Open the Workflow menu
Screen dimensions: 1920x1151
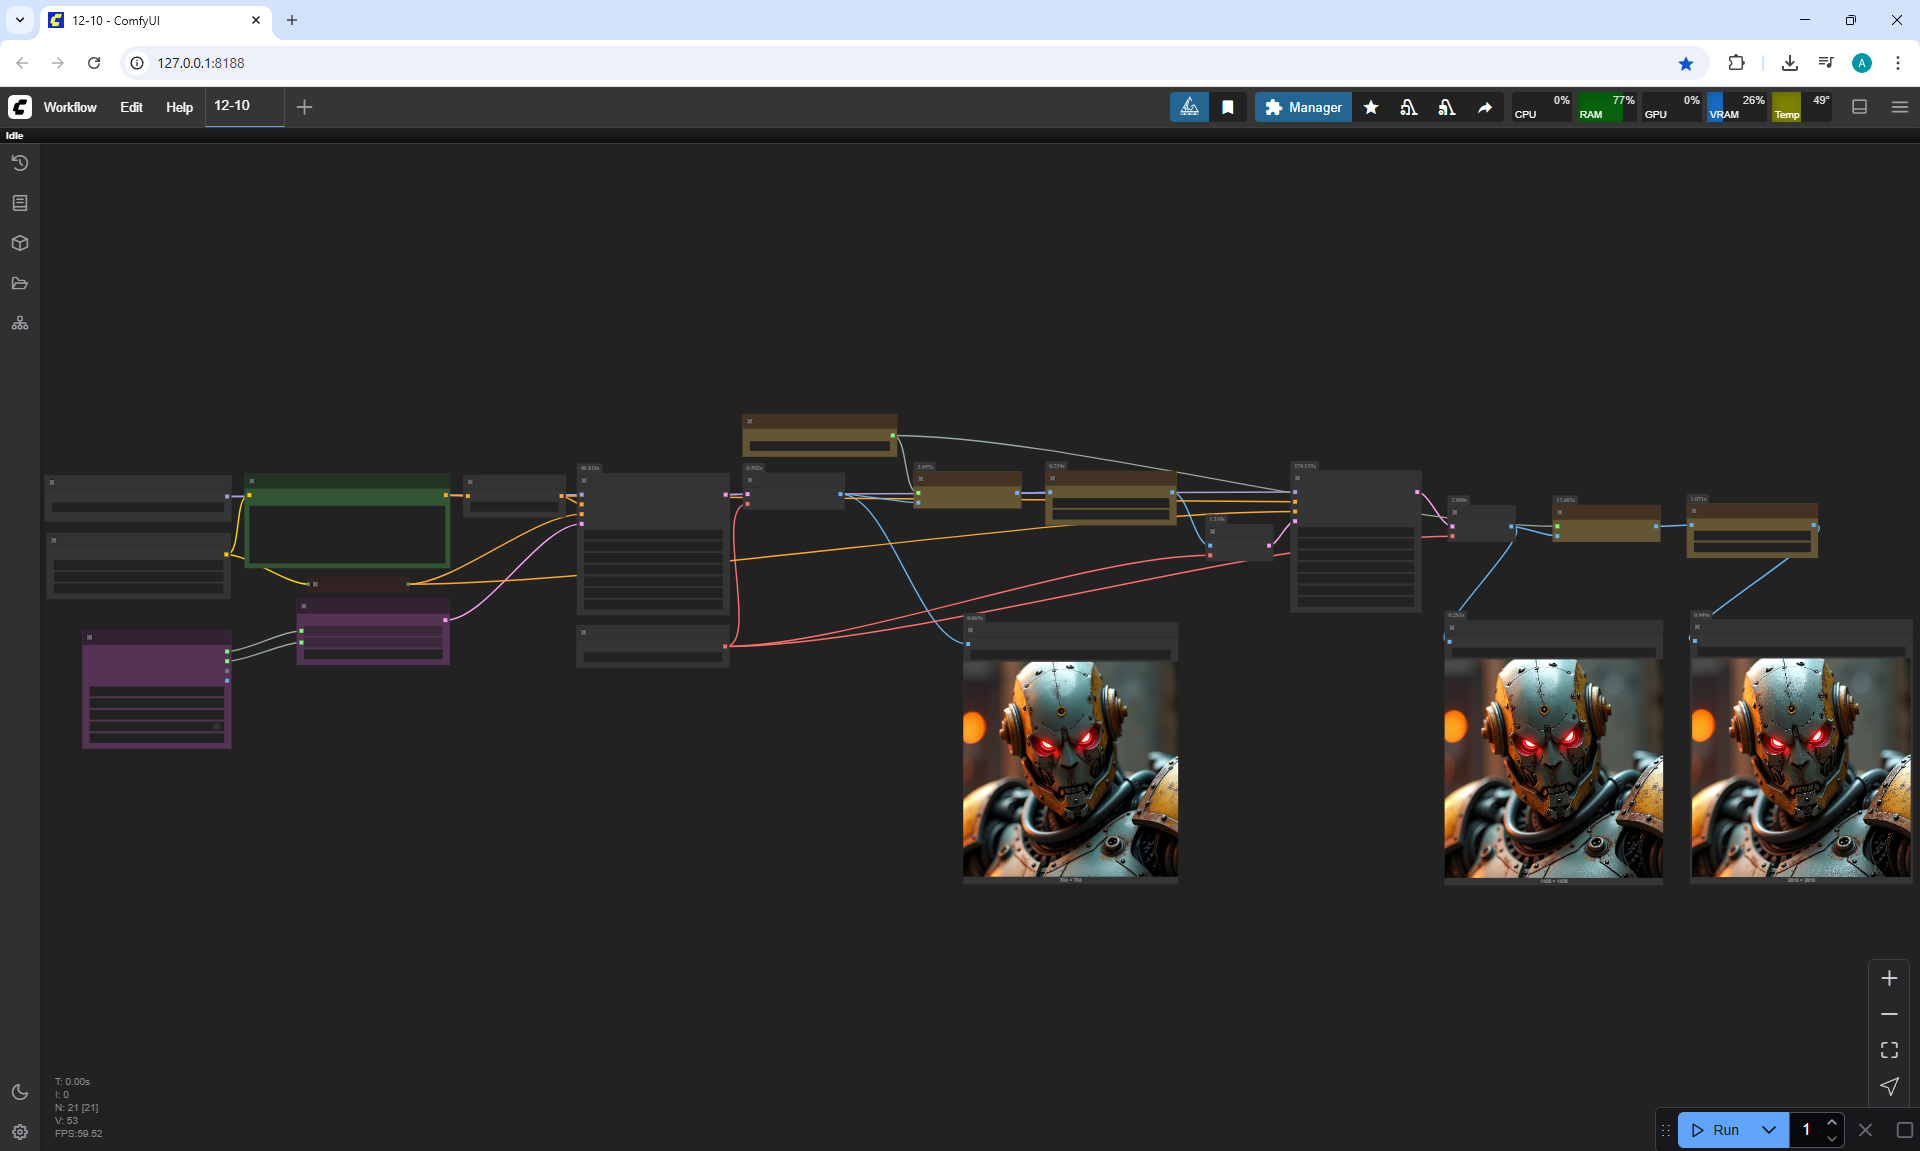[x=70, y=107]
